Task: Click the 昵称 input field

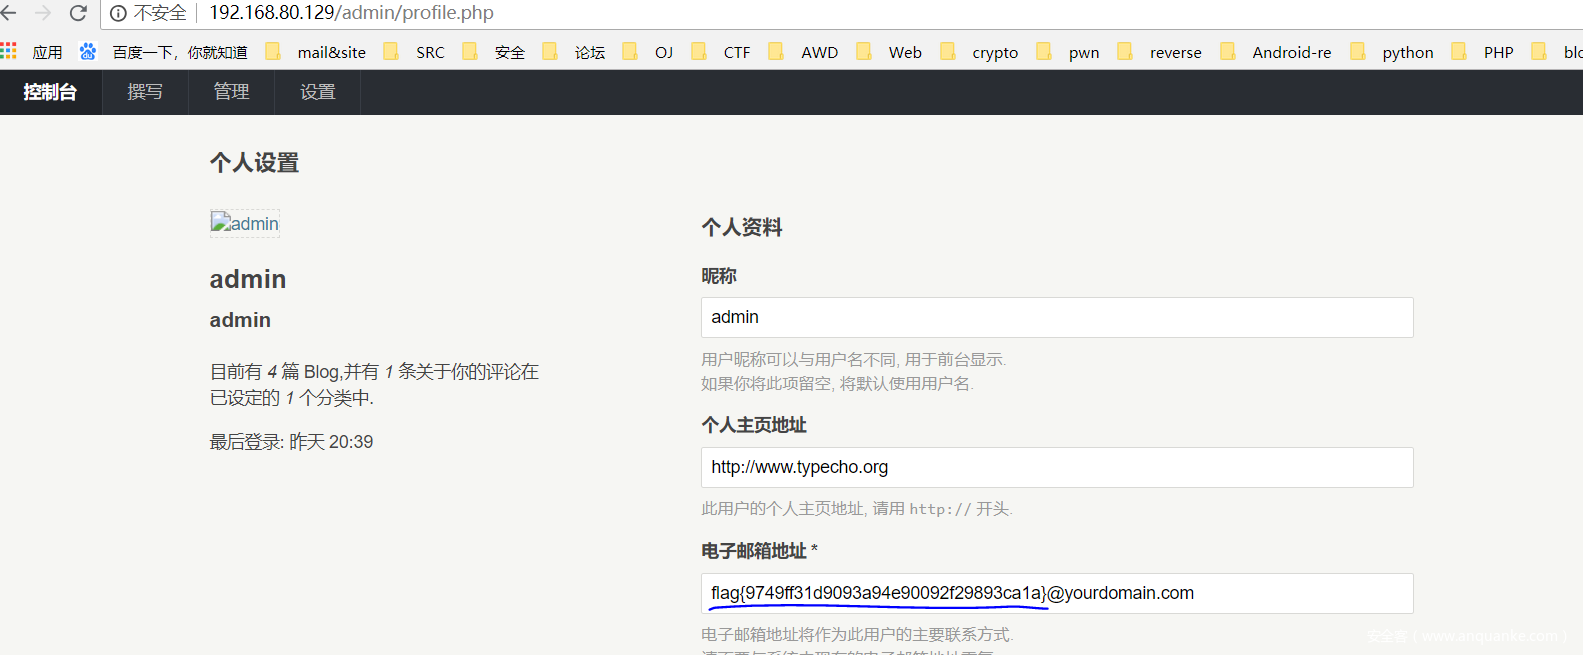Action: tap(1056, 317)
